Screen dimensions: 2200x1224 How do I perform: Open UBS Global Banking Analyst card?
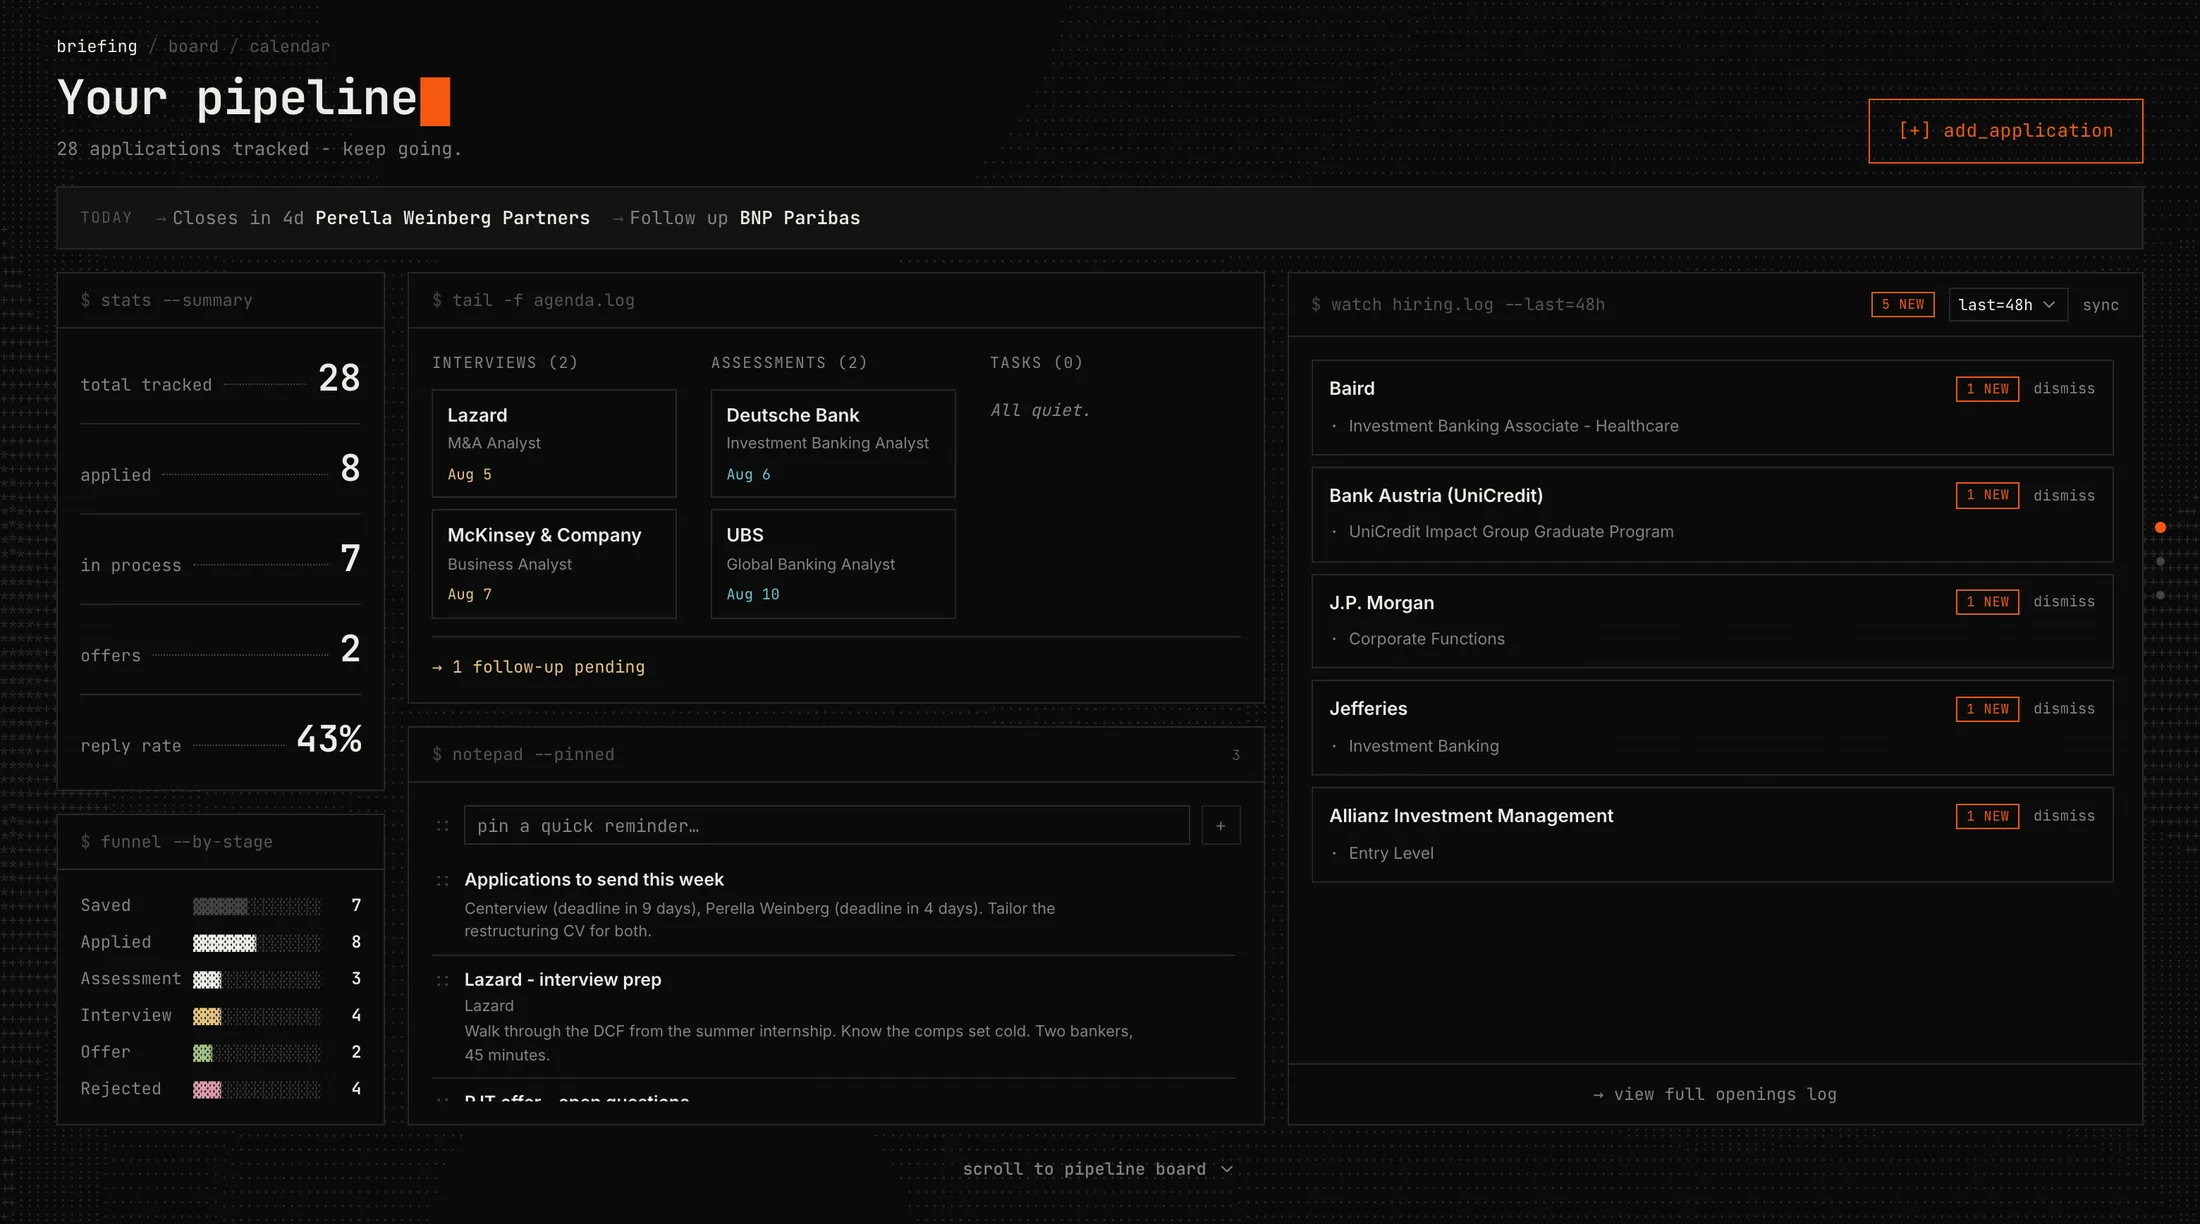click(x=833, y=564)
